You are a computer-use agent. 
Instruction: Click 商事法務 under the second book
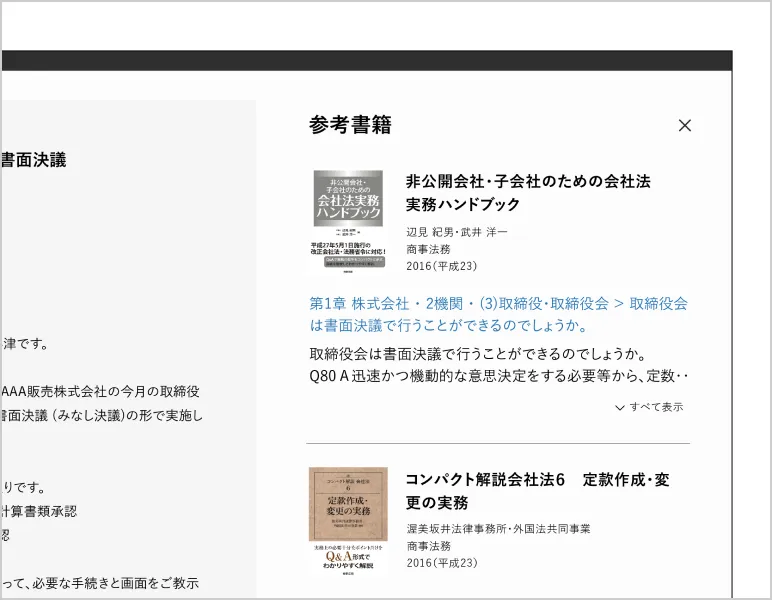[x=428, y=546]
